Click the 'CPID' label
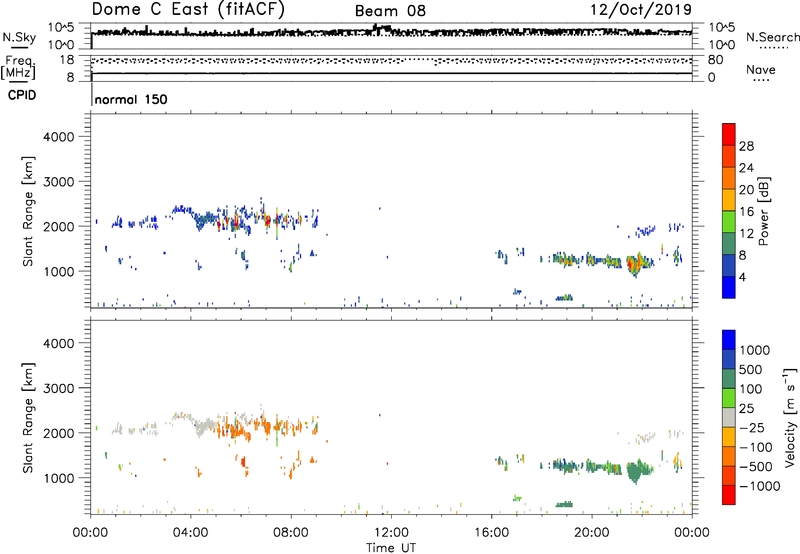This screenshot has height=554, width=800. click(21, 95)
